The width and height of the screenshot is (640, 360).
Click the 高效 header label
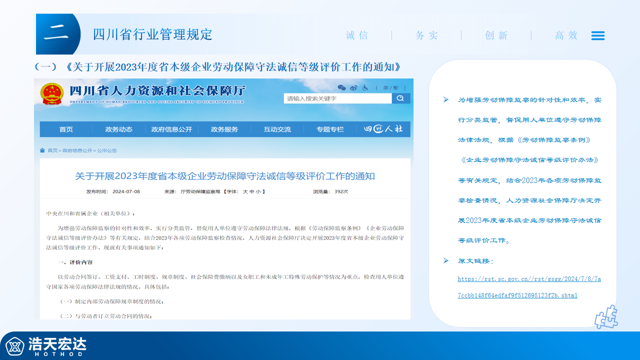566,36
